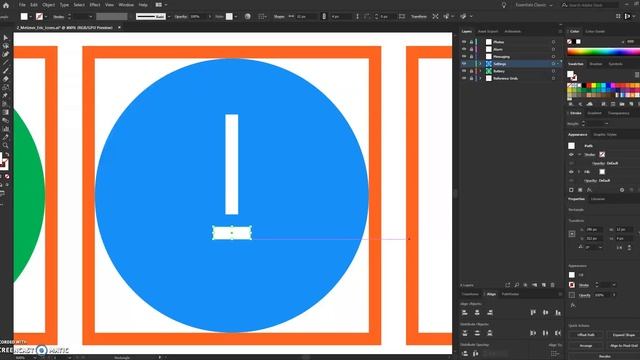Toggle Fill visibility in Appearance panel
This screenshot has width=640, height=360.
(x=571, y=172)
